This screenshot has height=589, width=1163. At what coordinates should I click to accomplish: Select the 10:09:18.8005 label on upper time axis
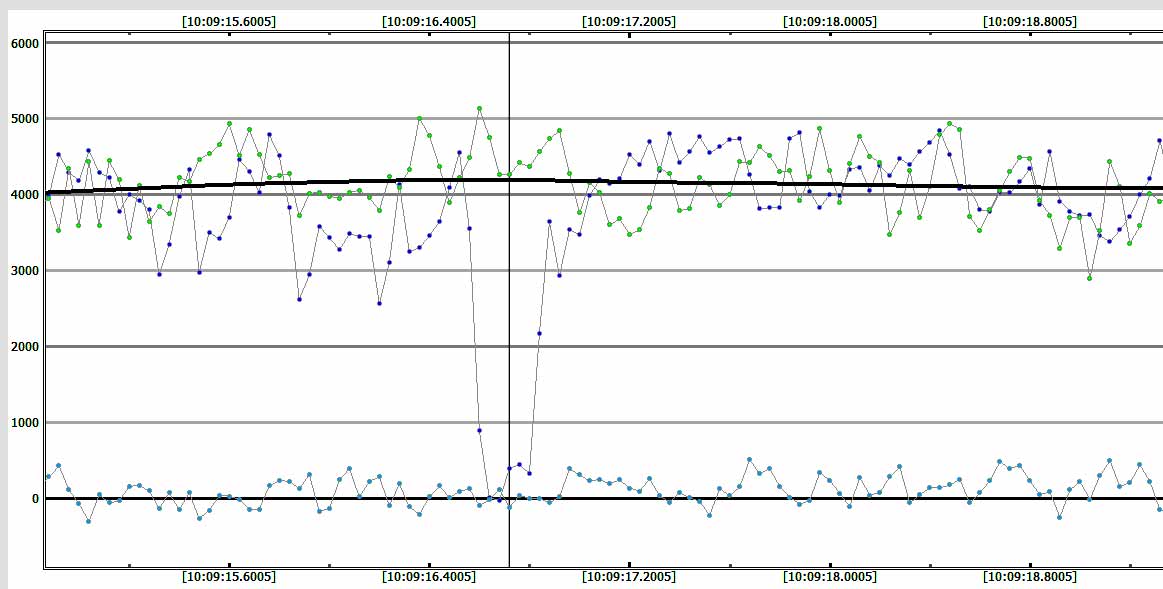[1029, 22]
